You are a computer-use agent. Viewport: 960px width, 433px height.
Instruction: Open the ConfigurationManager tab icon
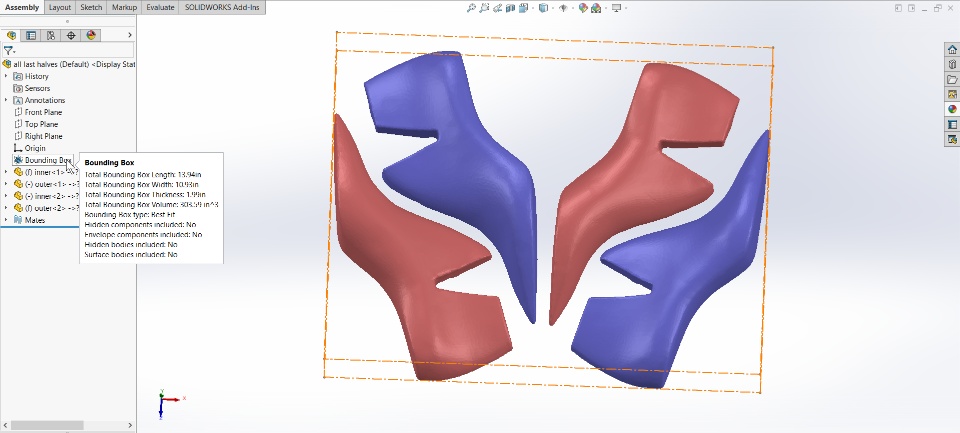(x=51, y=35)
